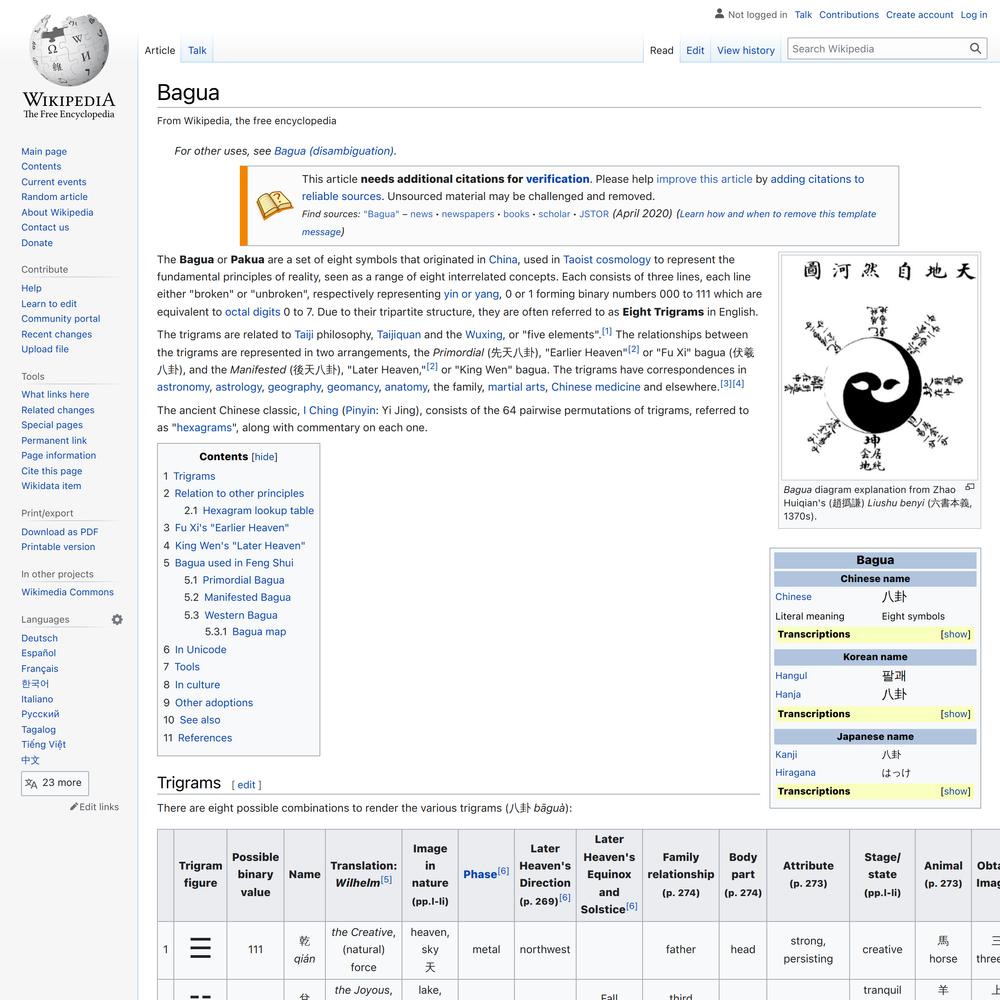This screenshot has height=1000, width=1000.
Task: Click the search magnifier icon
Action: click(974, 48)
